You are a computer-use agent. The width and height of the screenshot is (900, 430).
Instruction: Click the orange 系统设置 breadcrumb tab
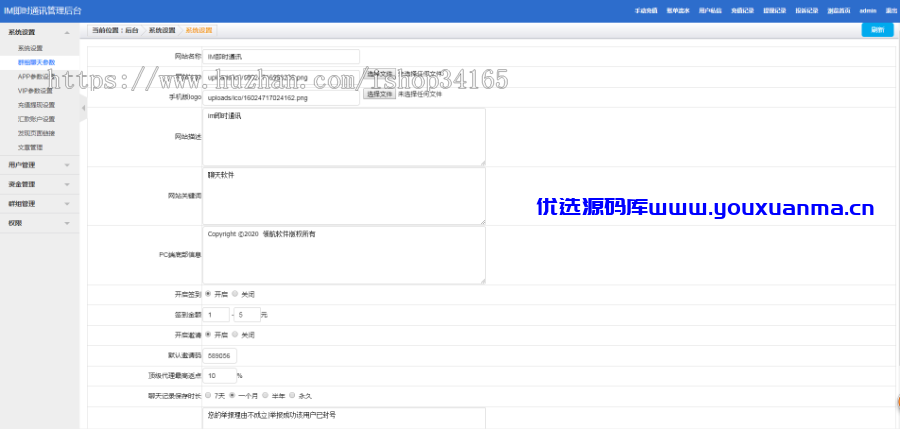pyautogui.click(x=199, y=30)
